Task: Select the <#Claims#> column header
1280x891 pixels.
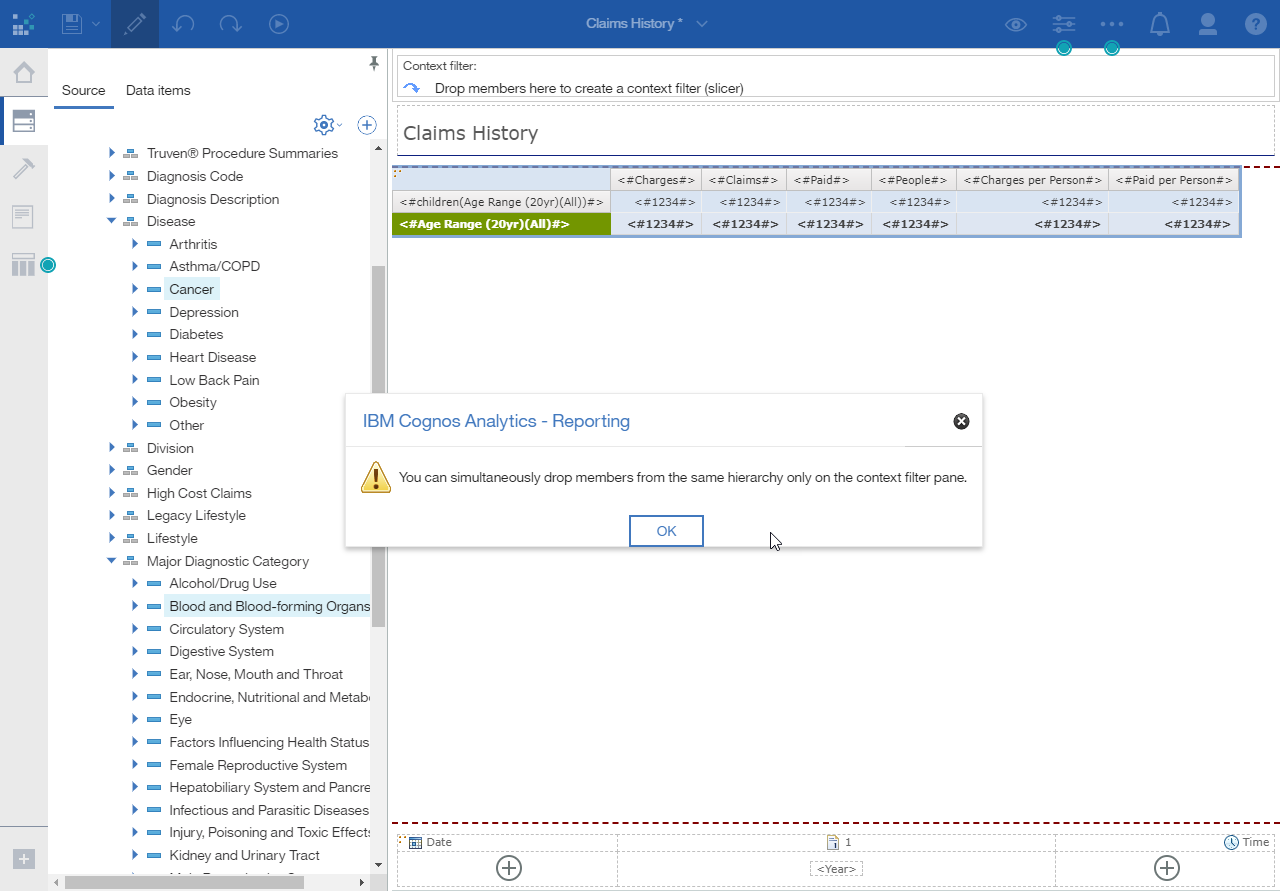Action: coord(744,180)
